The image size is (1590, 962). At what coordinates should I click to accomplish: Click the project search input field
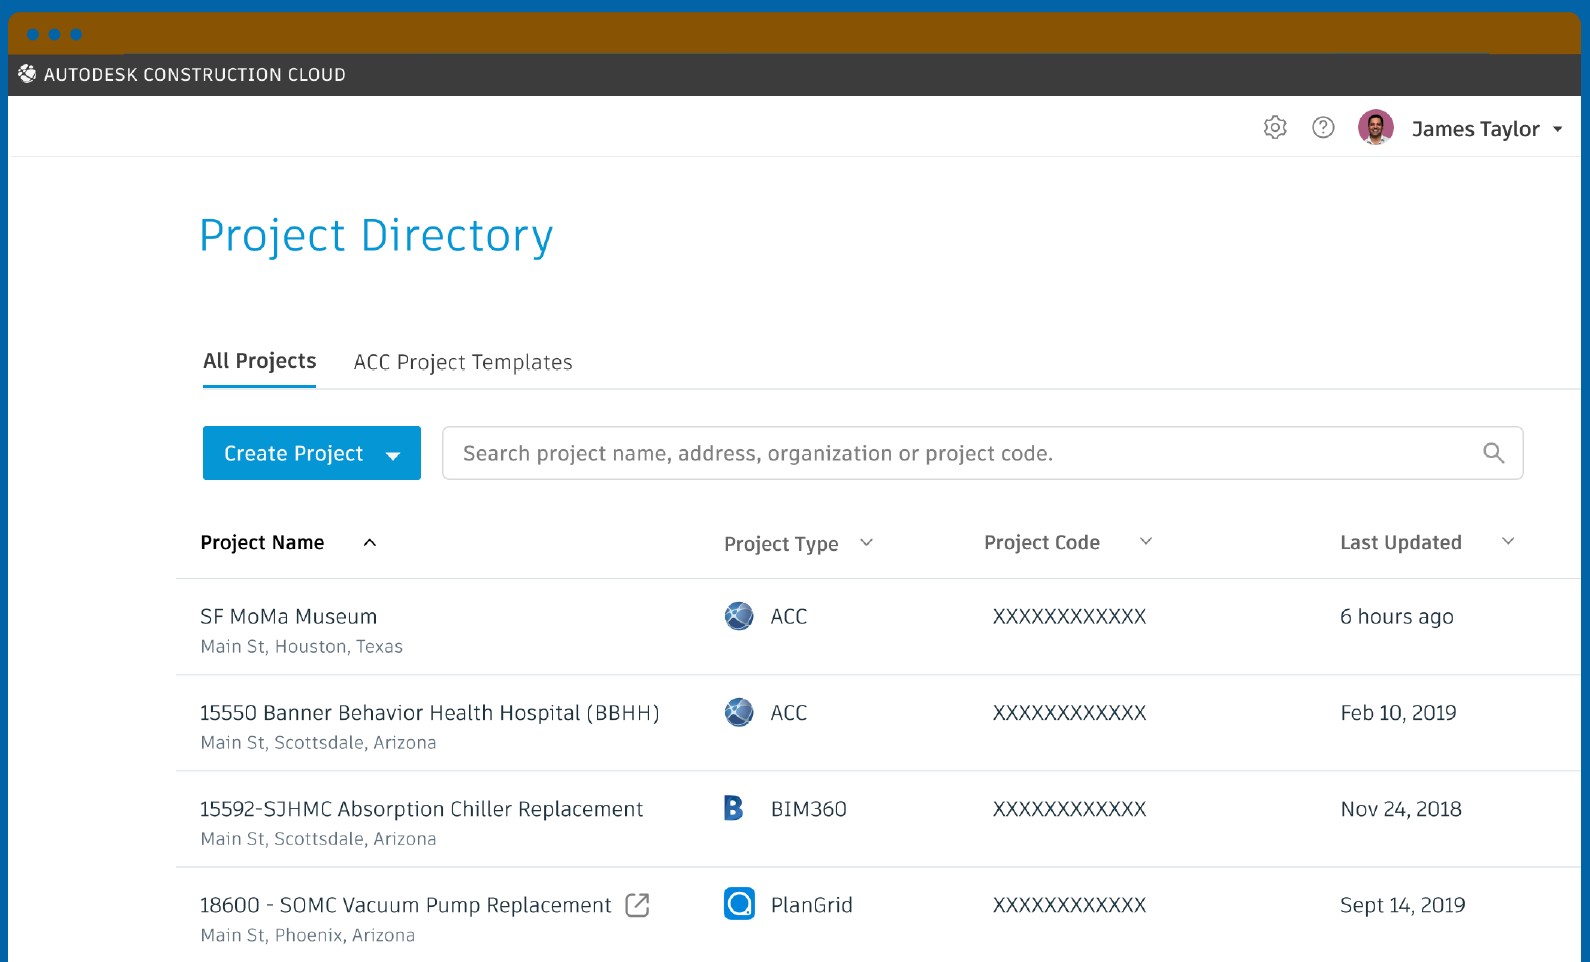[x=960, y=453]
